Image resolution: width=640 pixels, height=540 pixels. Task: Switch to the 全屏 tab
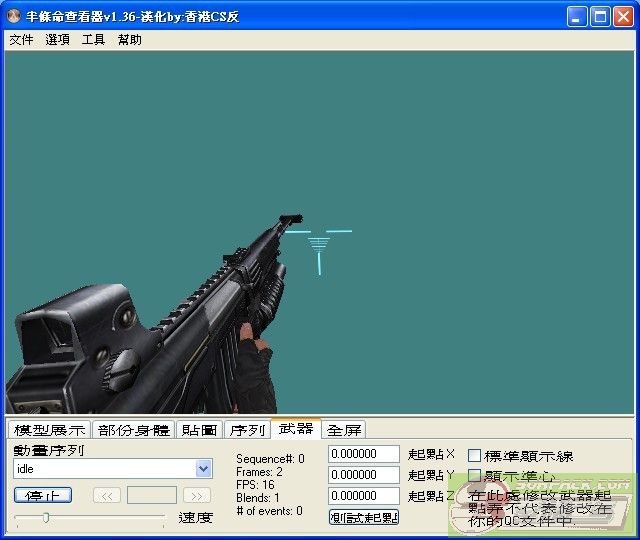click(x=344, y=430)
